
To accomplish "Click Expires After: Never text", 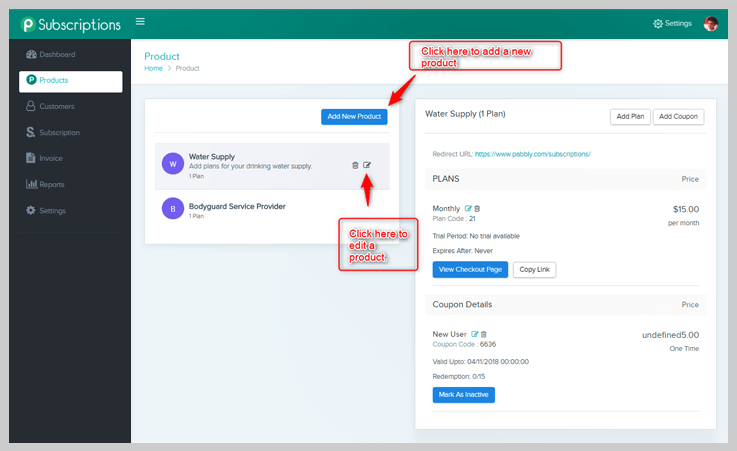I will [463, 251].
